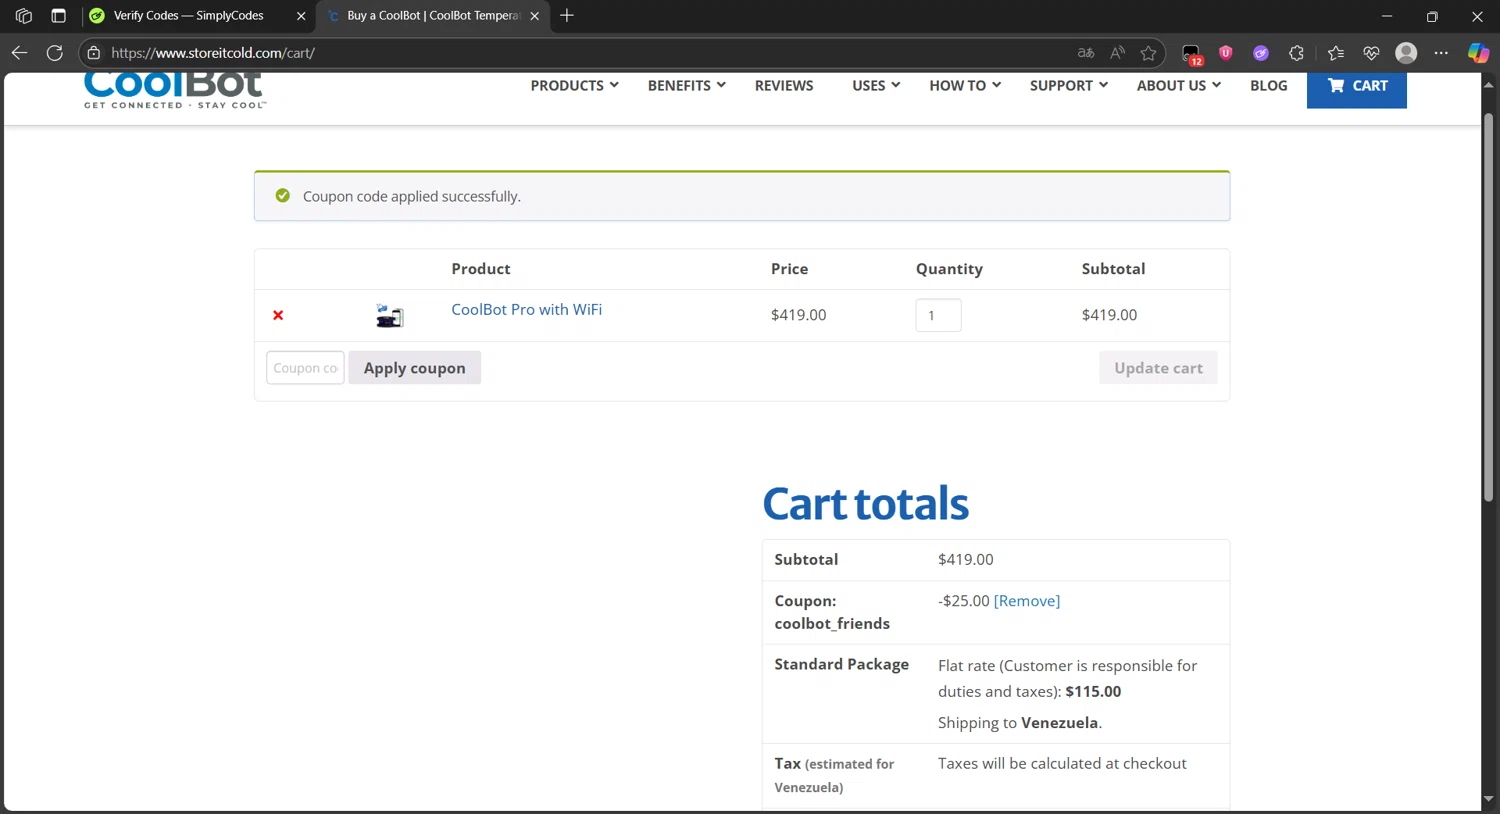Click the CoolBot logo
The height and width of the screenshot is (814, 1500).
pyautogui.click(x=175, y=90)
